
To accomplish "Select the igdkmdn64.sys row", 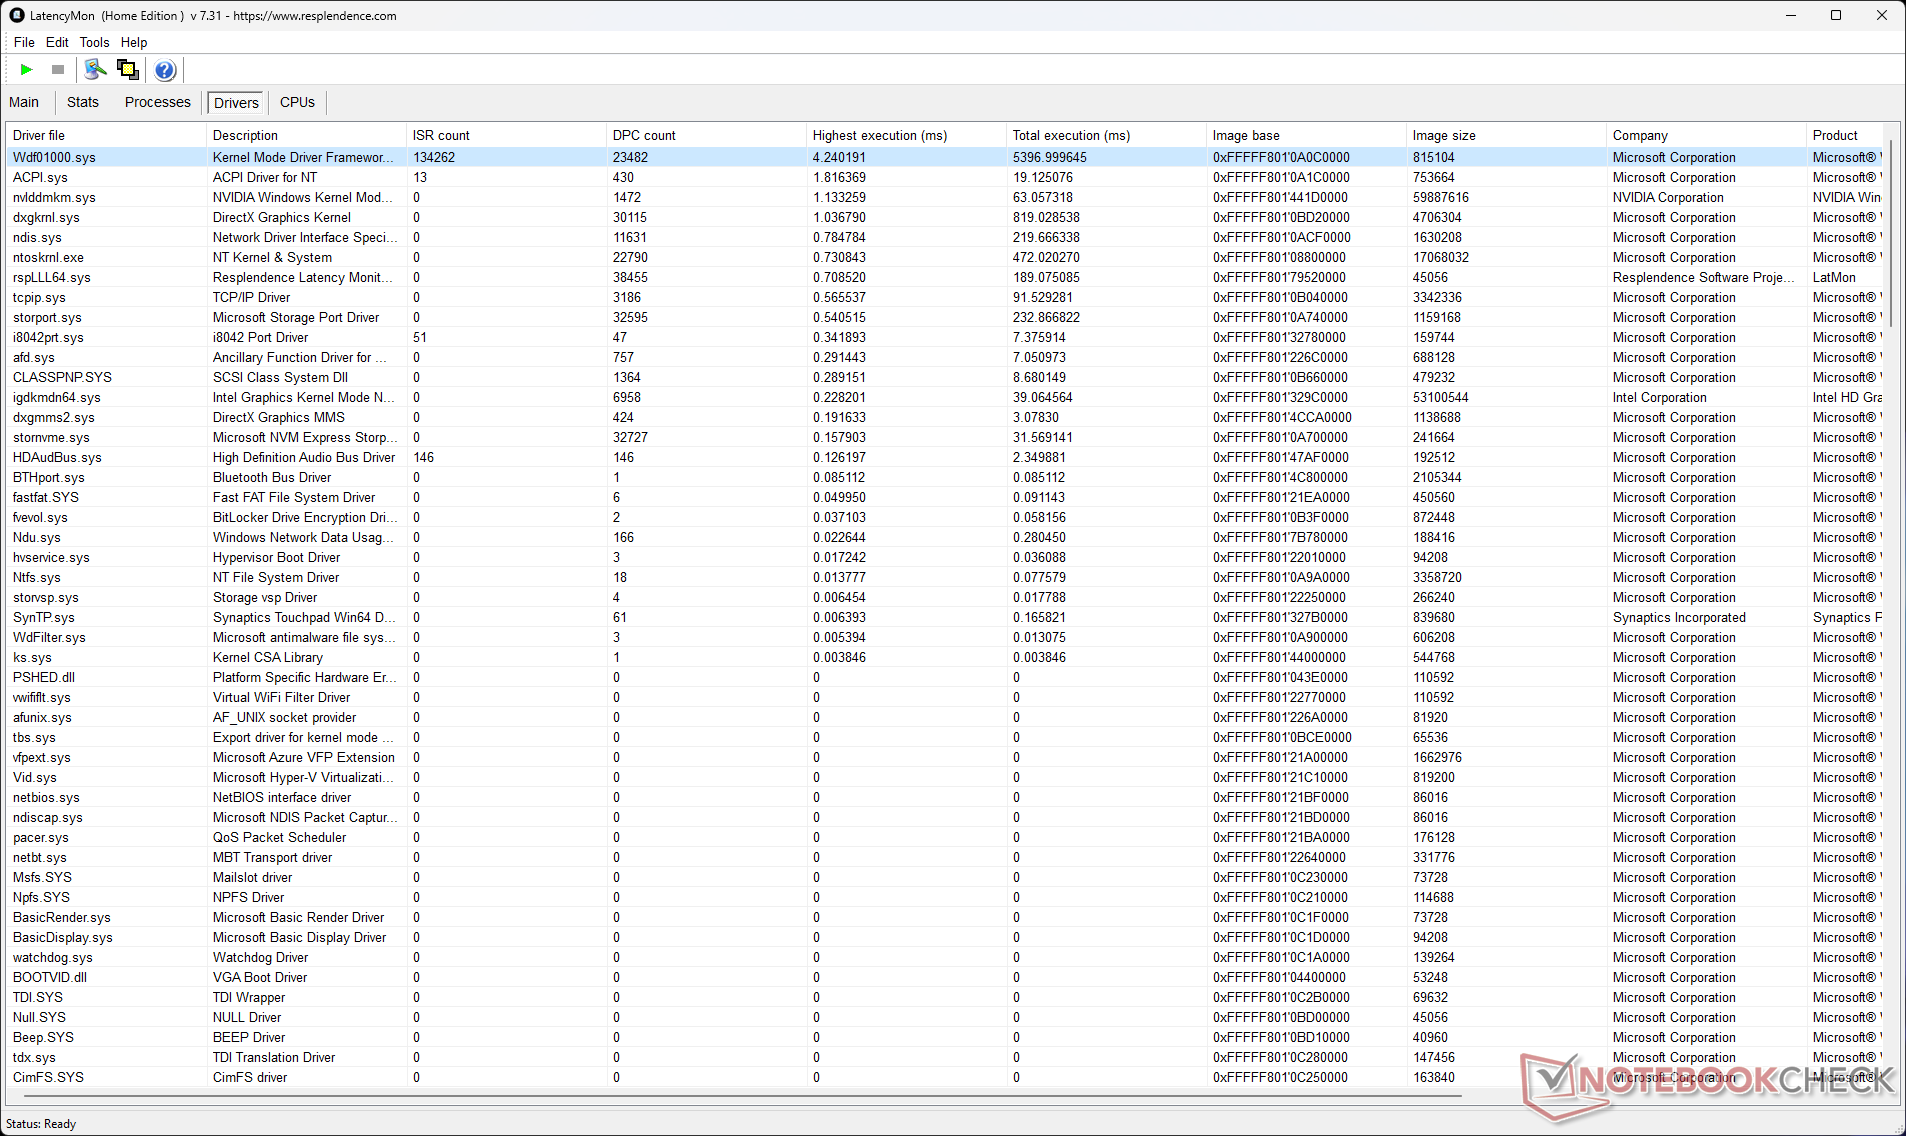I will 945,397.
